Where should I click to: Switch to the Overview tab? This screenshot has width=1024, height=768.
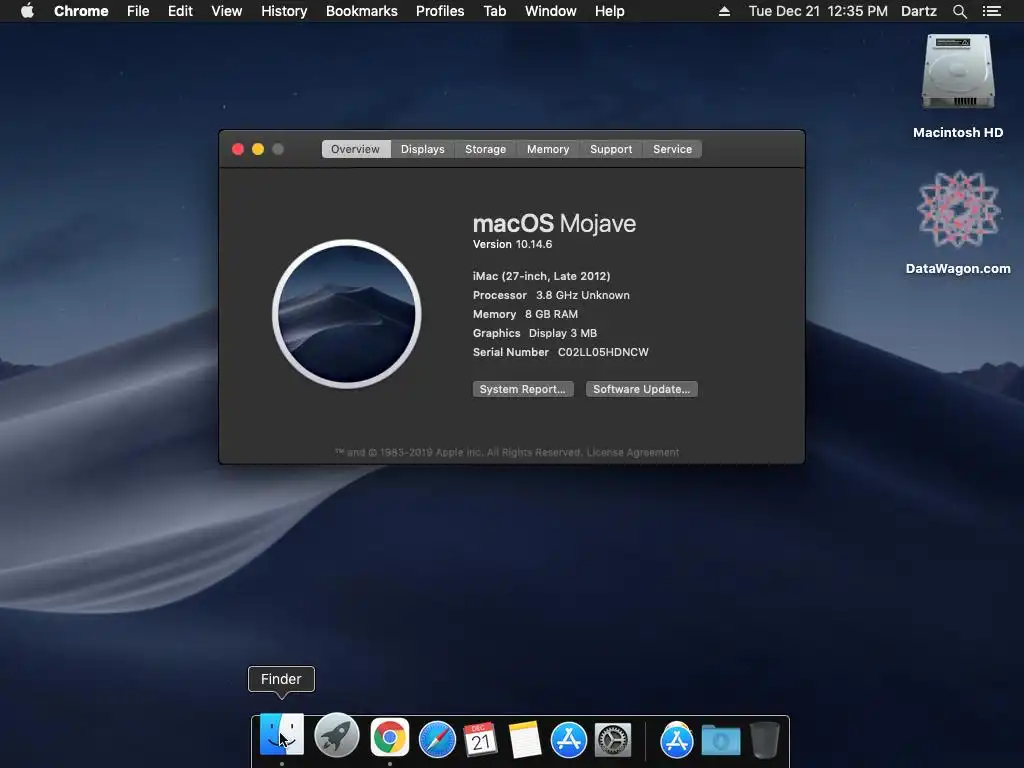(x=355, y=149)
